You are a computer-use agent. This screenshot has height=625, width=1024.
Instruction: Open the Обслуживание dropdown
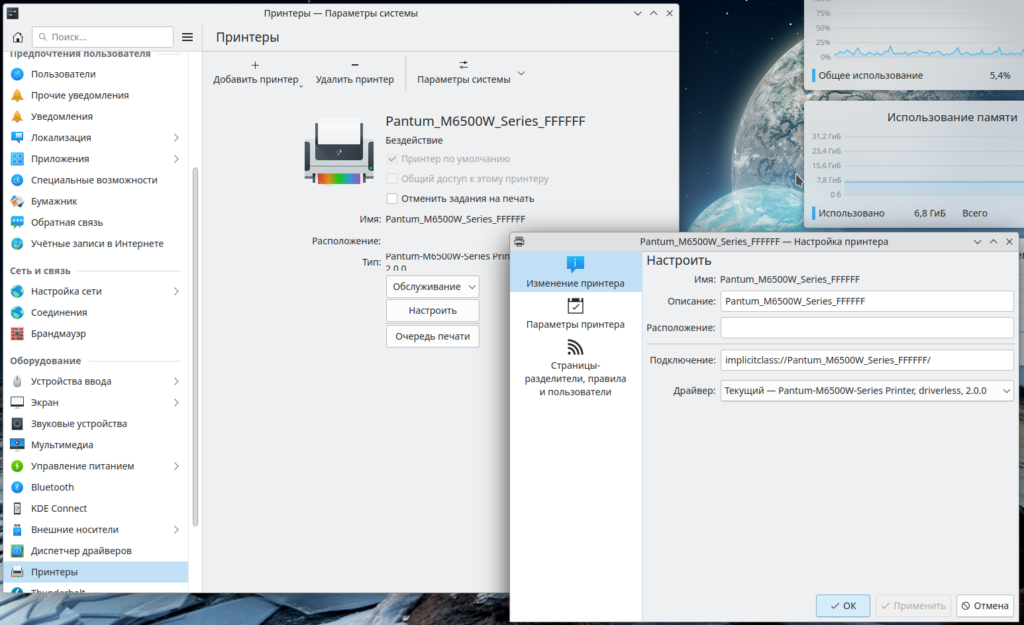pyautogui.click(x=432, y=286)
